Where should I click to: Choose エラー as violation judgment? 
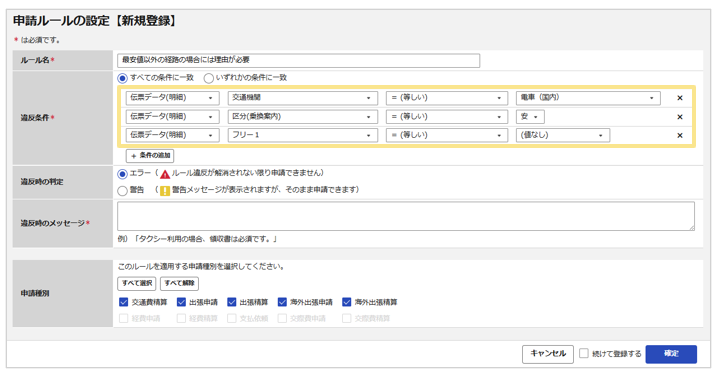pos(122,174)
